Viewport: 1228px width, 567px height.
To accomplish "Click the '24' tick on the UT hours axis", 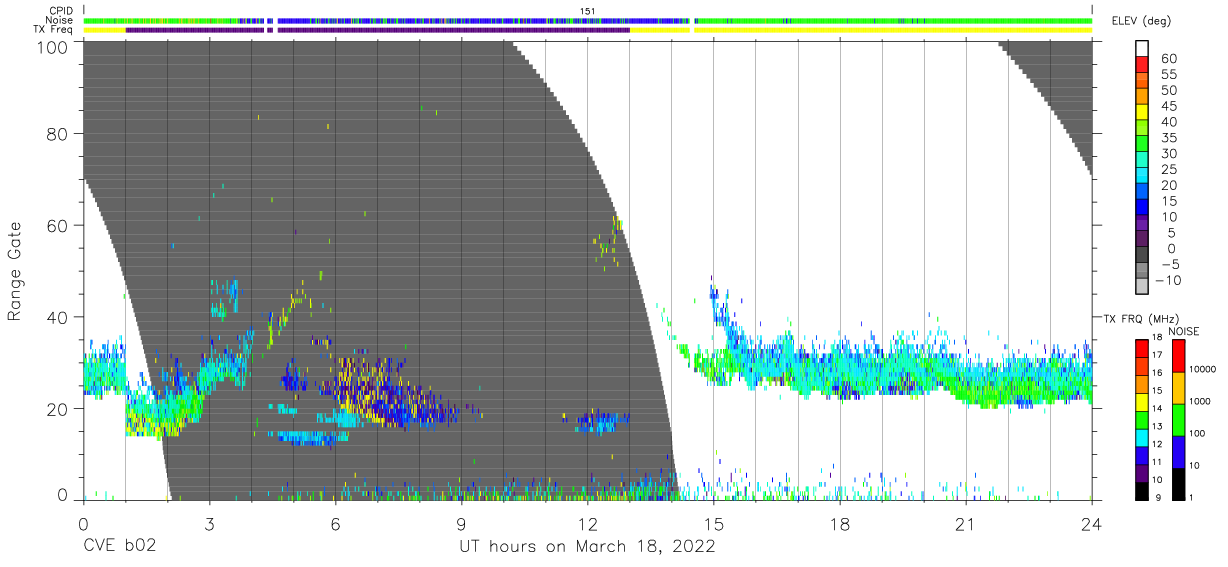I will point(1092,523).
